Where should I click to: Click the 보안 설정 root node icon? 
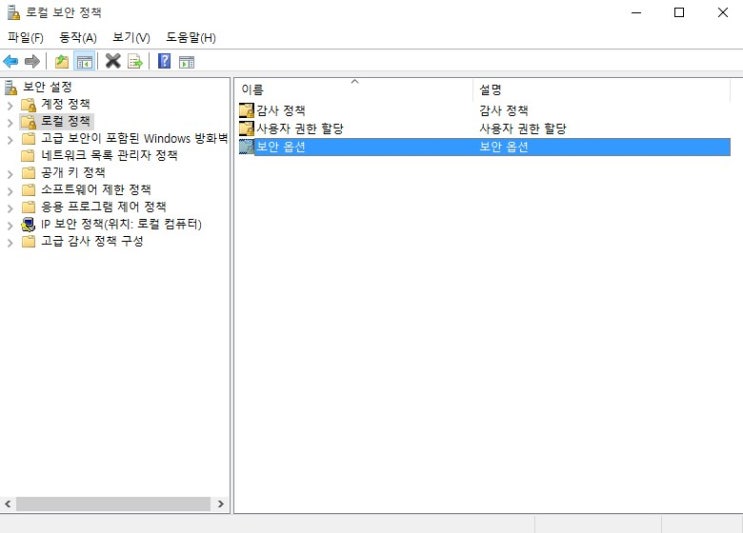coord(10,87)
